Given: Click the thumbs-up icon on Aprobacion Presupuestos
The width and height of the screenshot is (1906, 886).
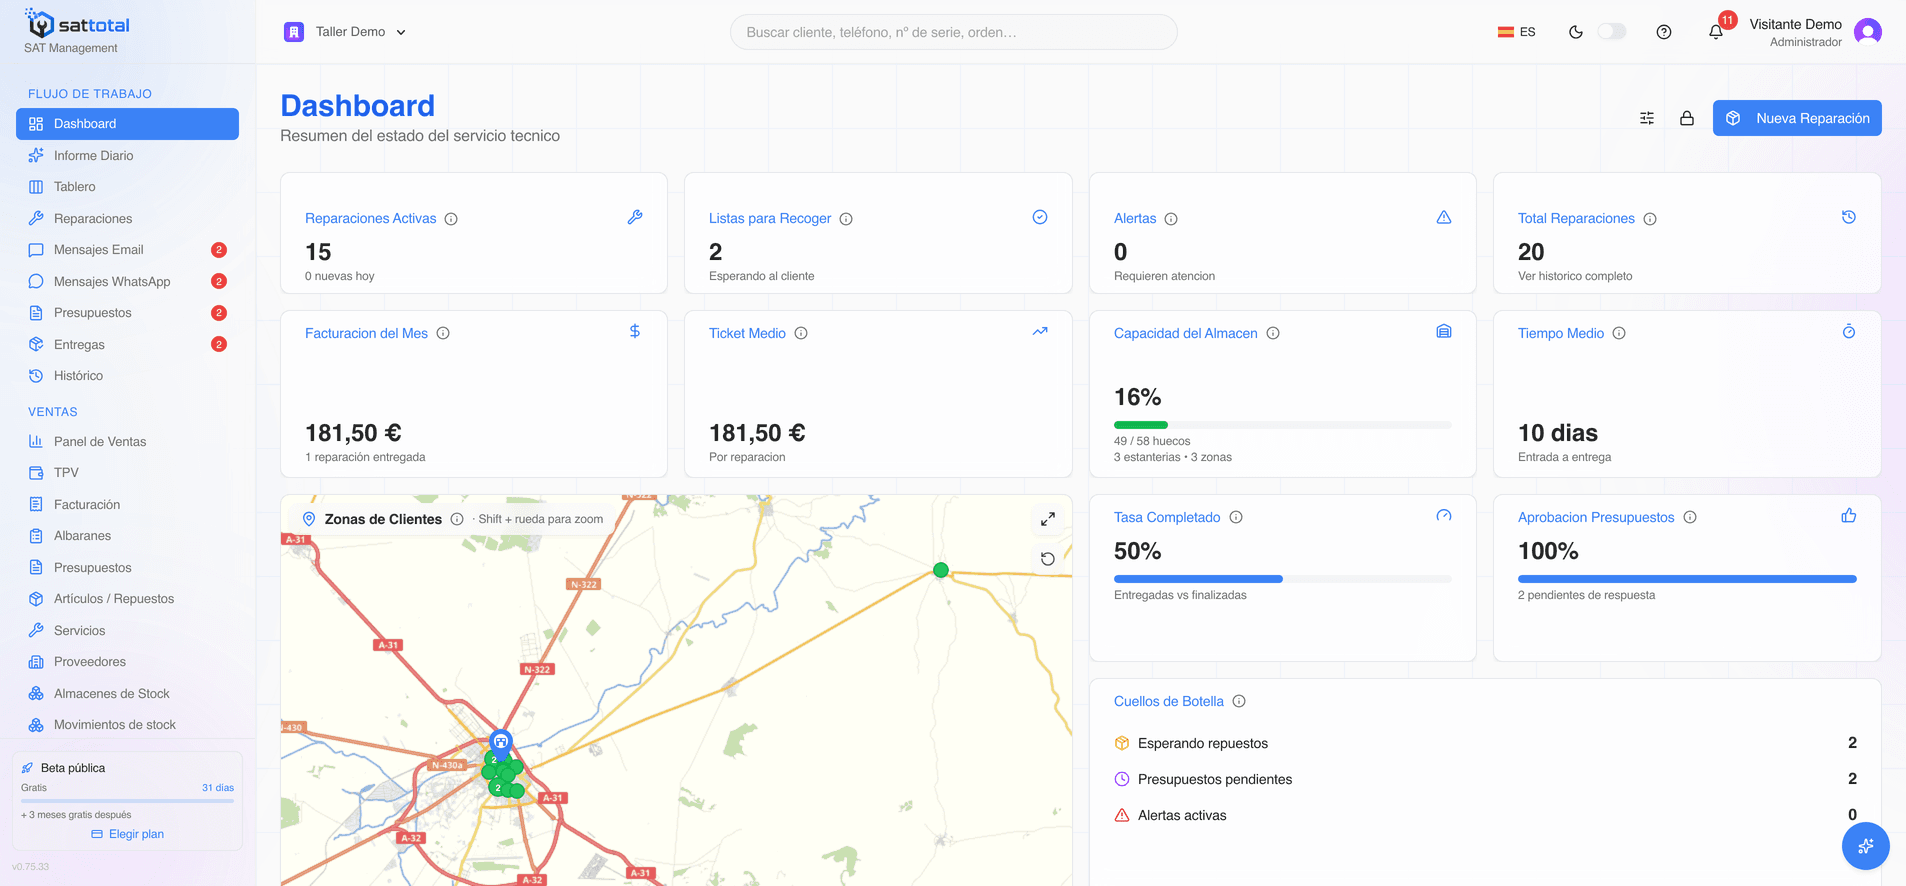Looking at the screenshot, I should click(x=1849, y=516).
